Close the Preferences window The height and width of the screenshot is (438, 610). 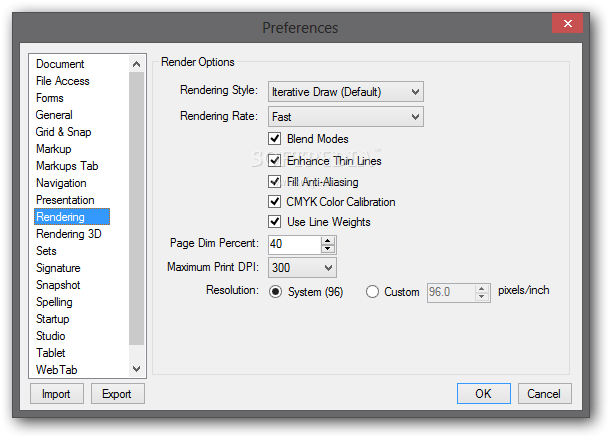coord(568,24)
